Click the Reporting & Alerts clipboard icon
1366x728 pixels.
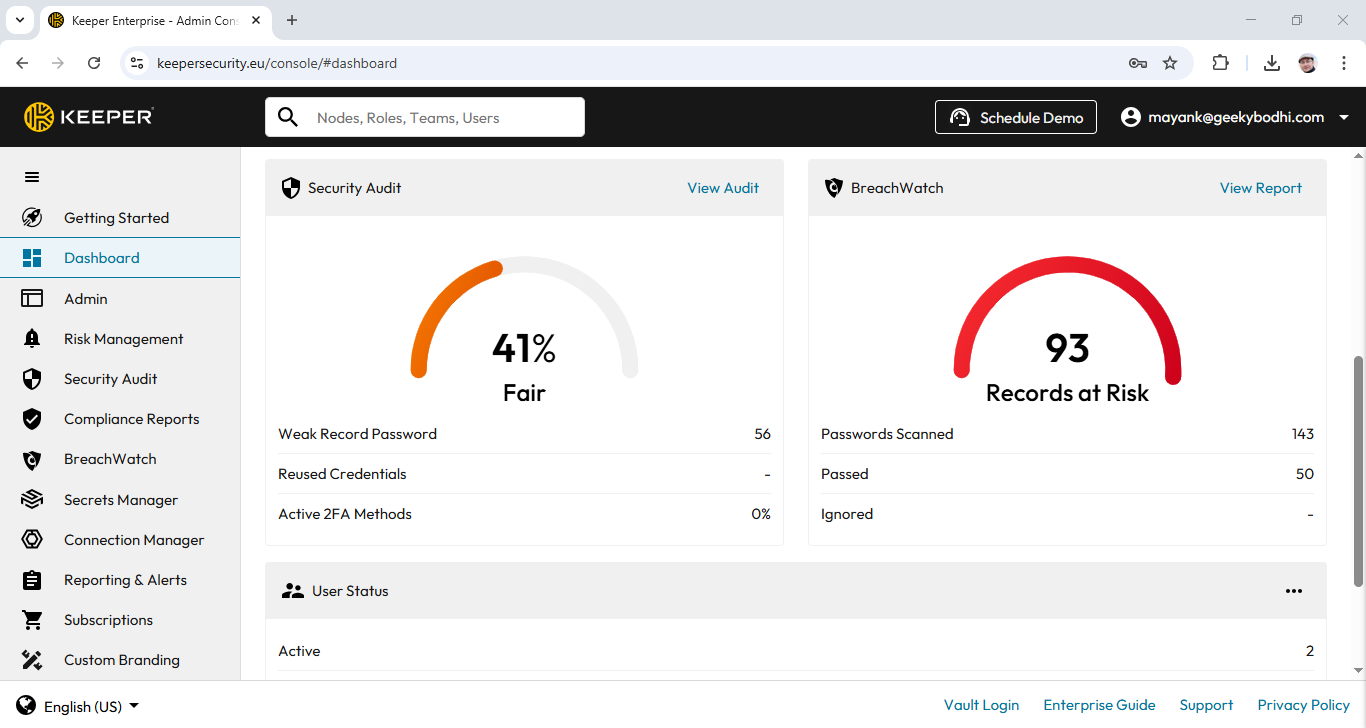32,580
